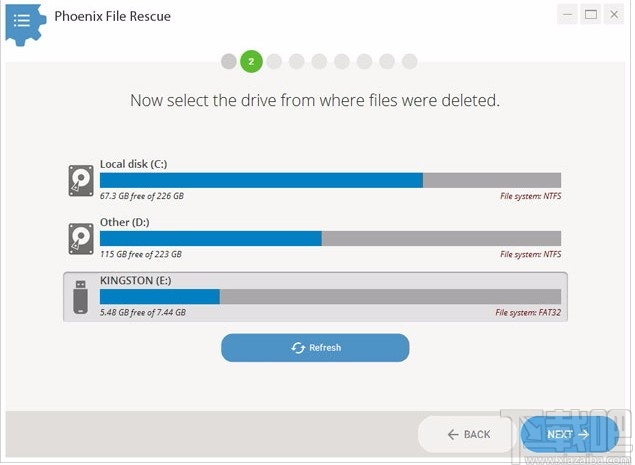Go to wizard step 1 dot
Viewport: 635px width, 465px height.
tap(229, 62)
